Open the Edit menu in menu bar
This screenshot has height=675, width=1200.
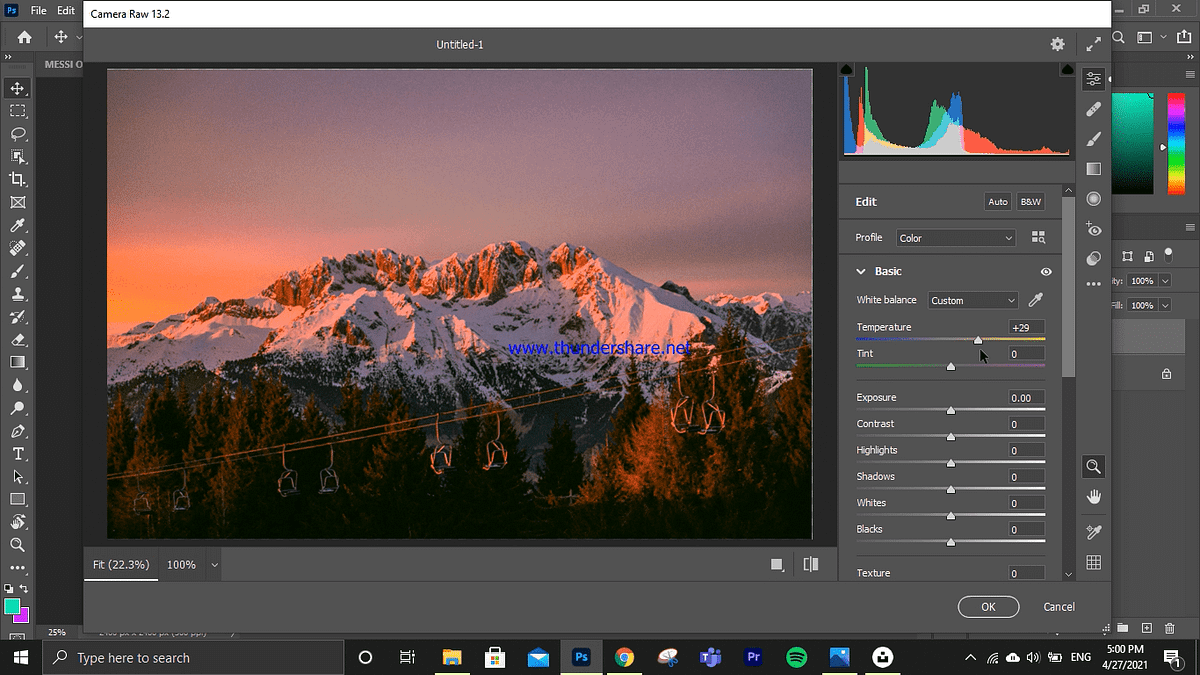tap(66, 10)
